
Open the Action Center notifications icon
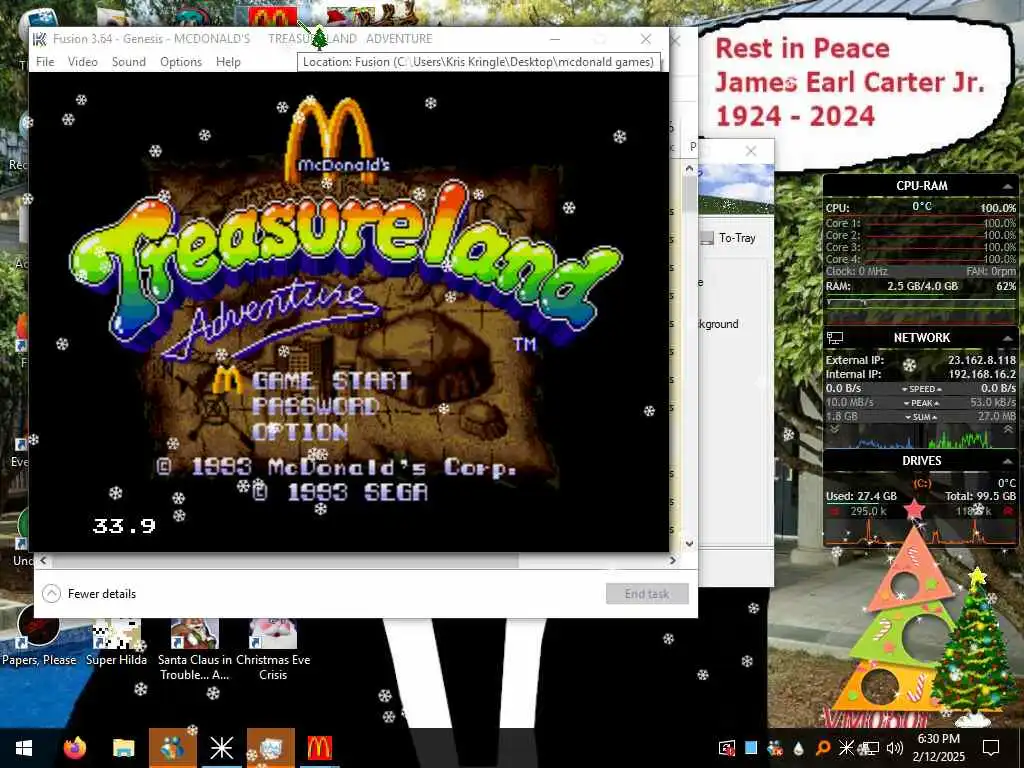991,748
